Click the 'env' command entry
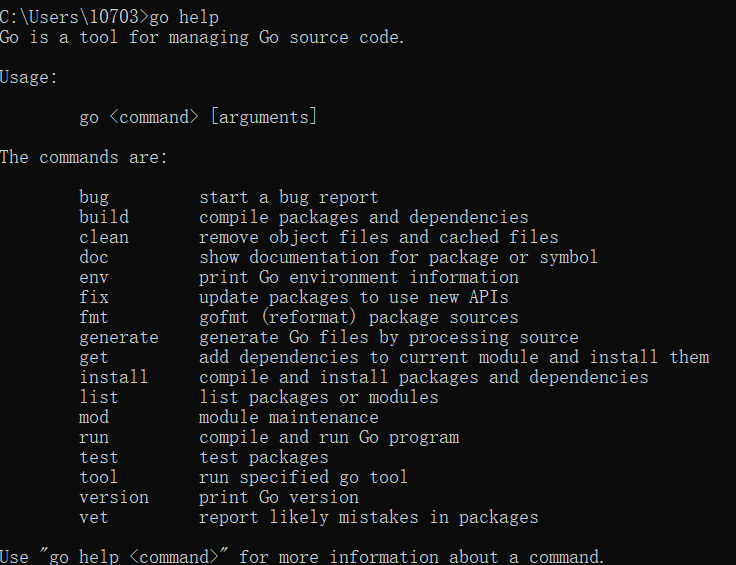This screenshot has width=736, height=565. [94, 277]
